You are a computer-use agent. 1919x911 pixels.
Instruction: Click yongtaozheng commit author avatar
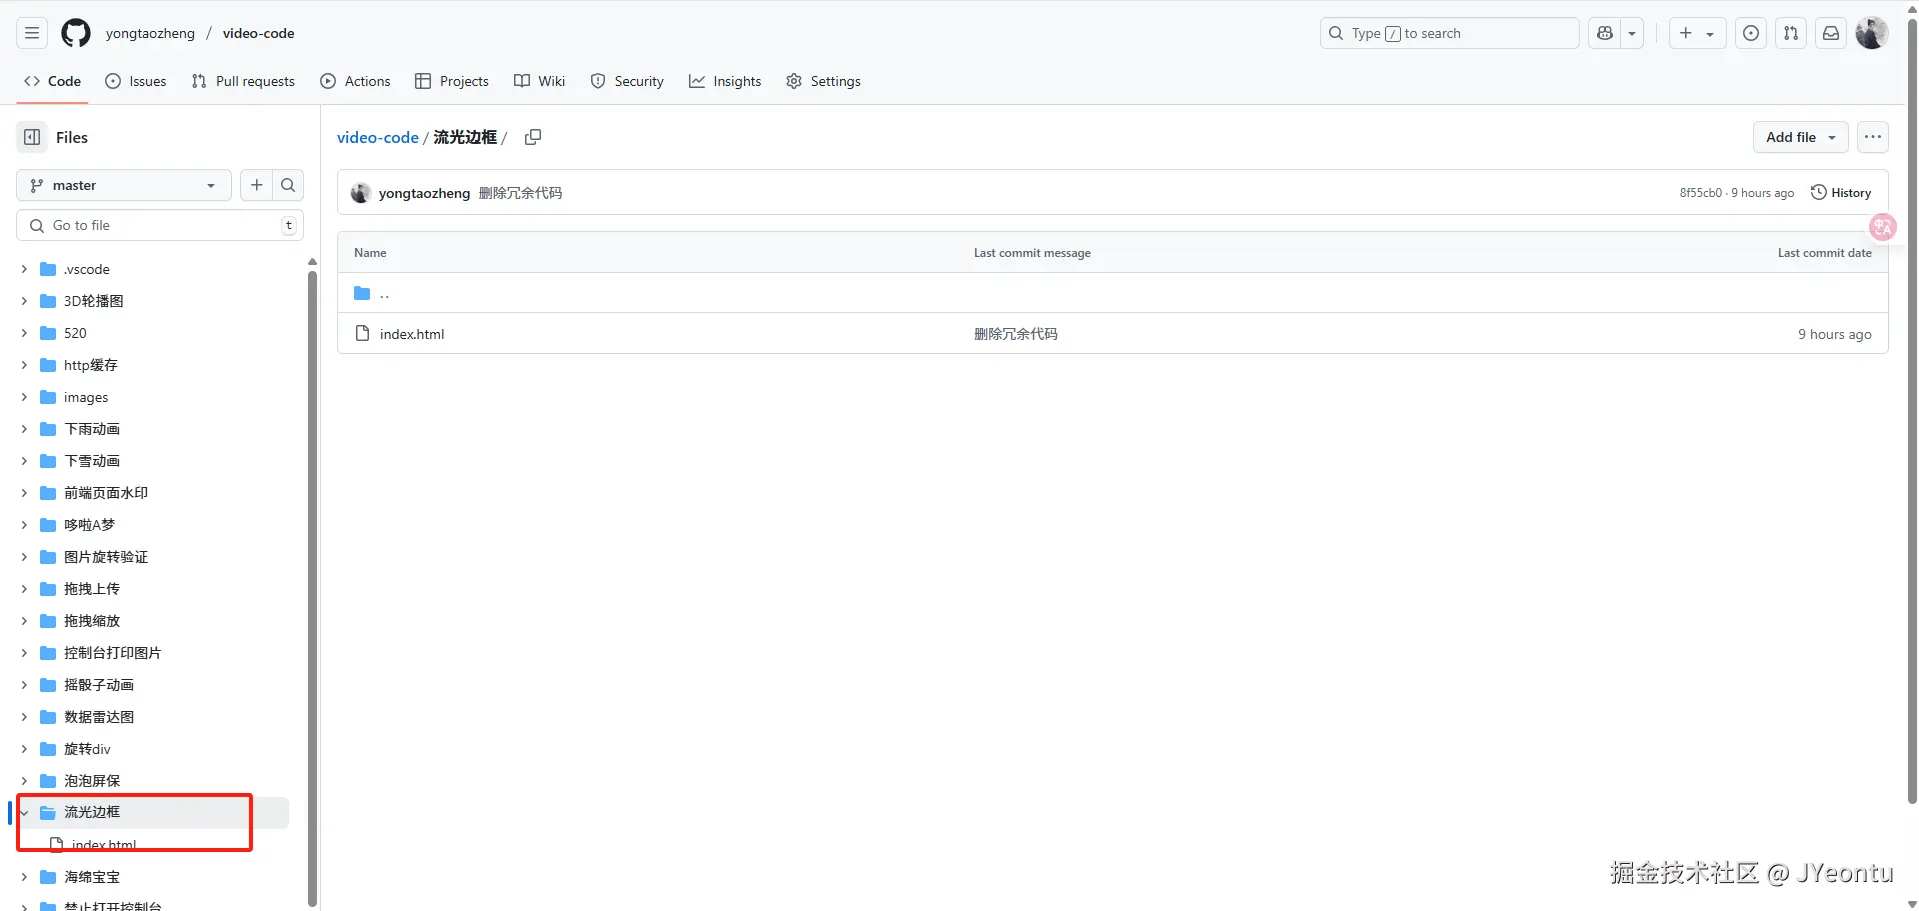[361, 193]
